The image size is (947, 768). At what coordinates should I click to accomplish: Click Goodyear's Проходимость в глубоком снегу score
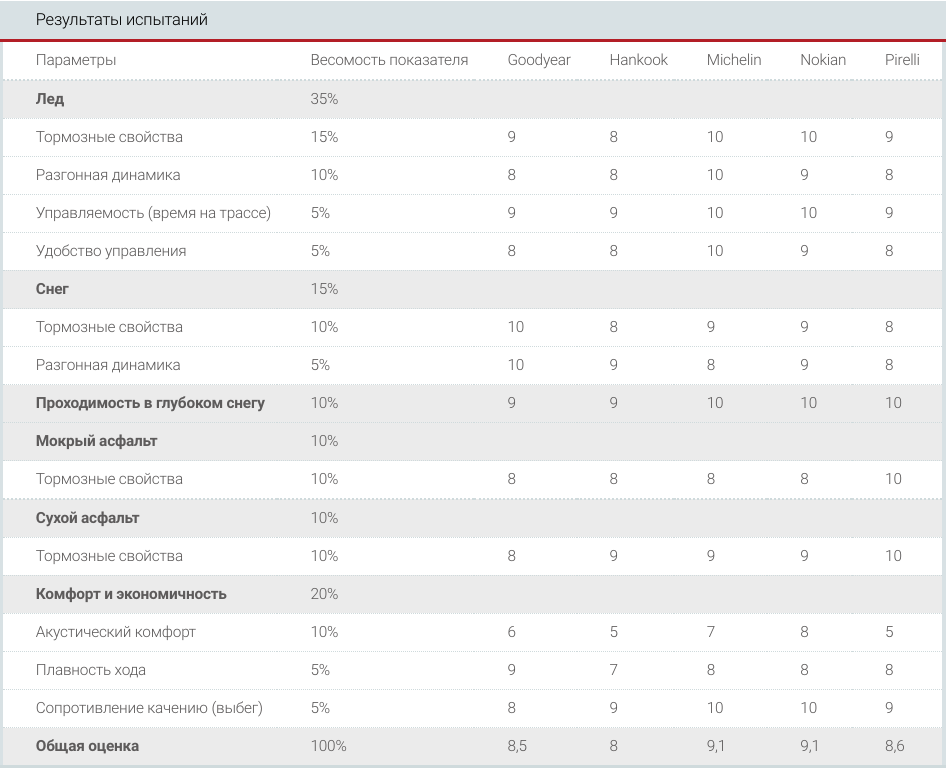point(512,403)
